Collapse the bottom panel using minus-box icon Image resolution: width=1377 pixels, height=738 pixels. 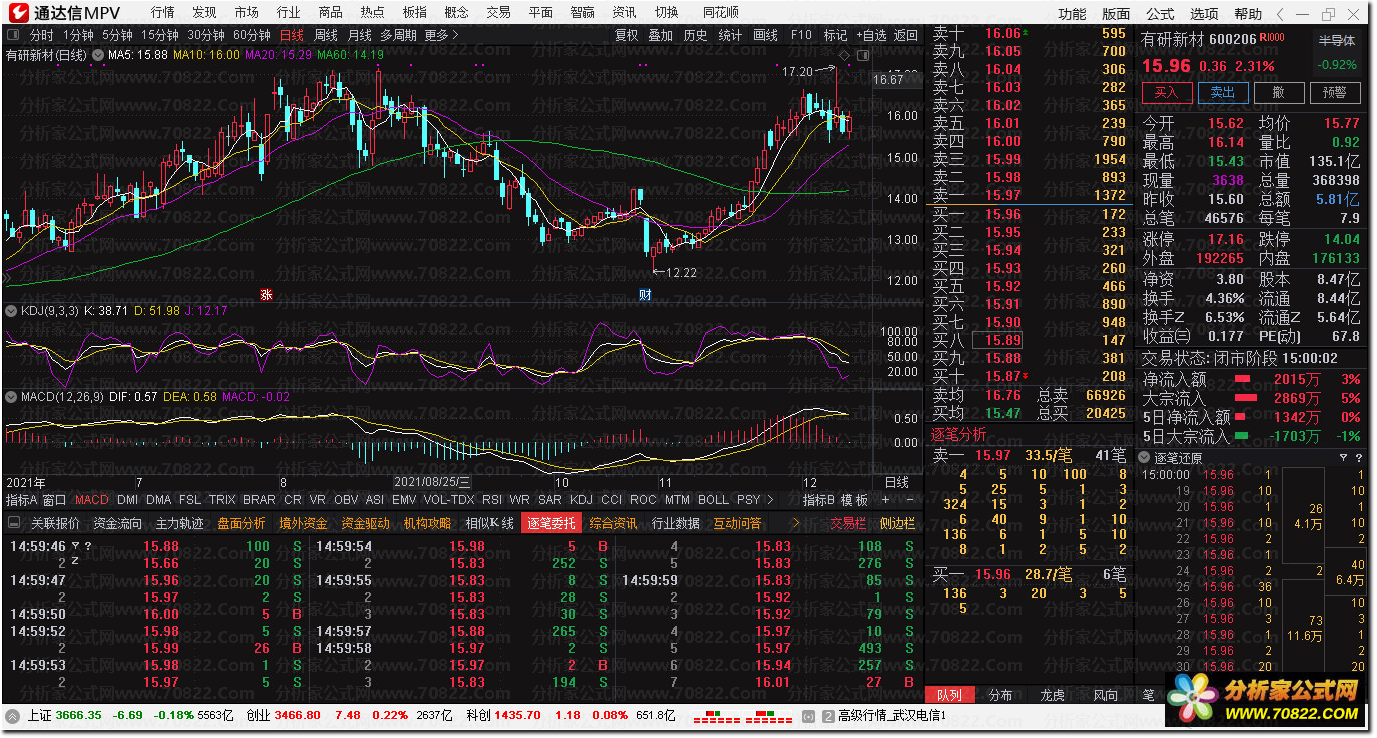(x=13, y=523)
